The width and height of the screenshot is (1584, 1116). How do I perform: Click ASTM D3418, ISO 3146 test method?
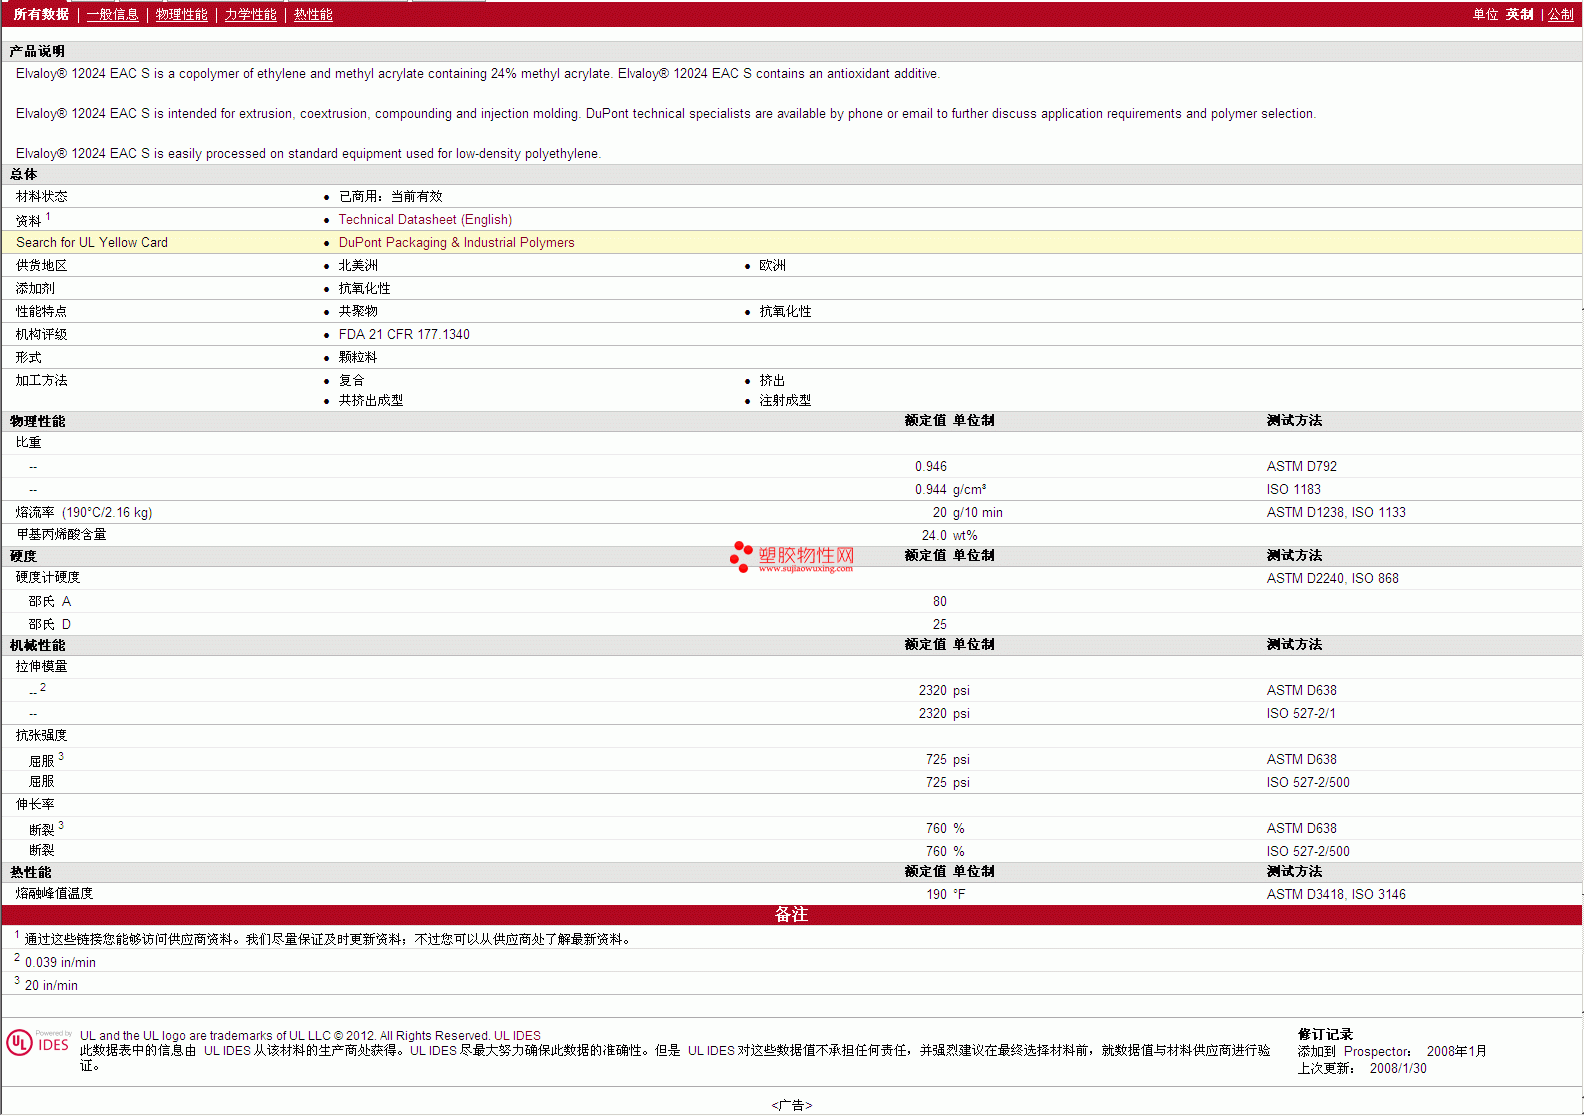[x=1336, y=894]
